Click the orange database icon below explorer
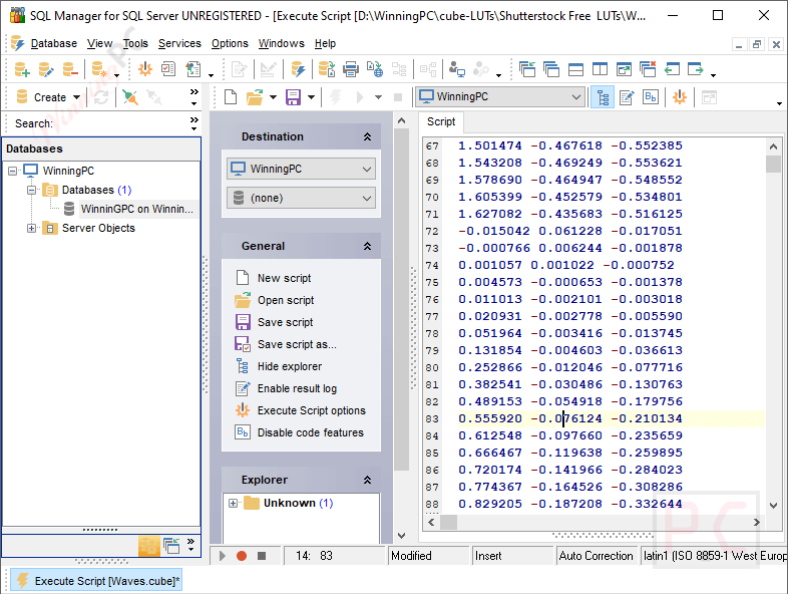Viewport: 788px width, 594px height. (149, 545)
